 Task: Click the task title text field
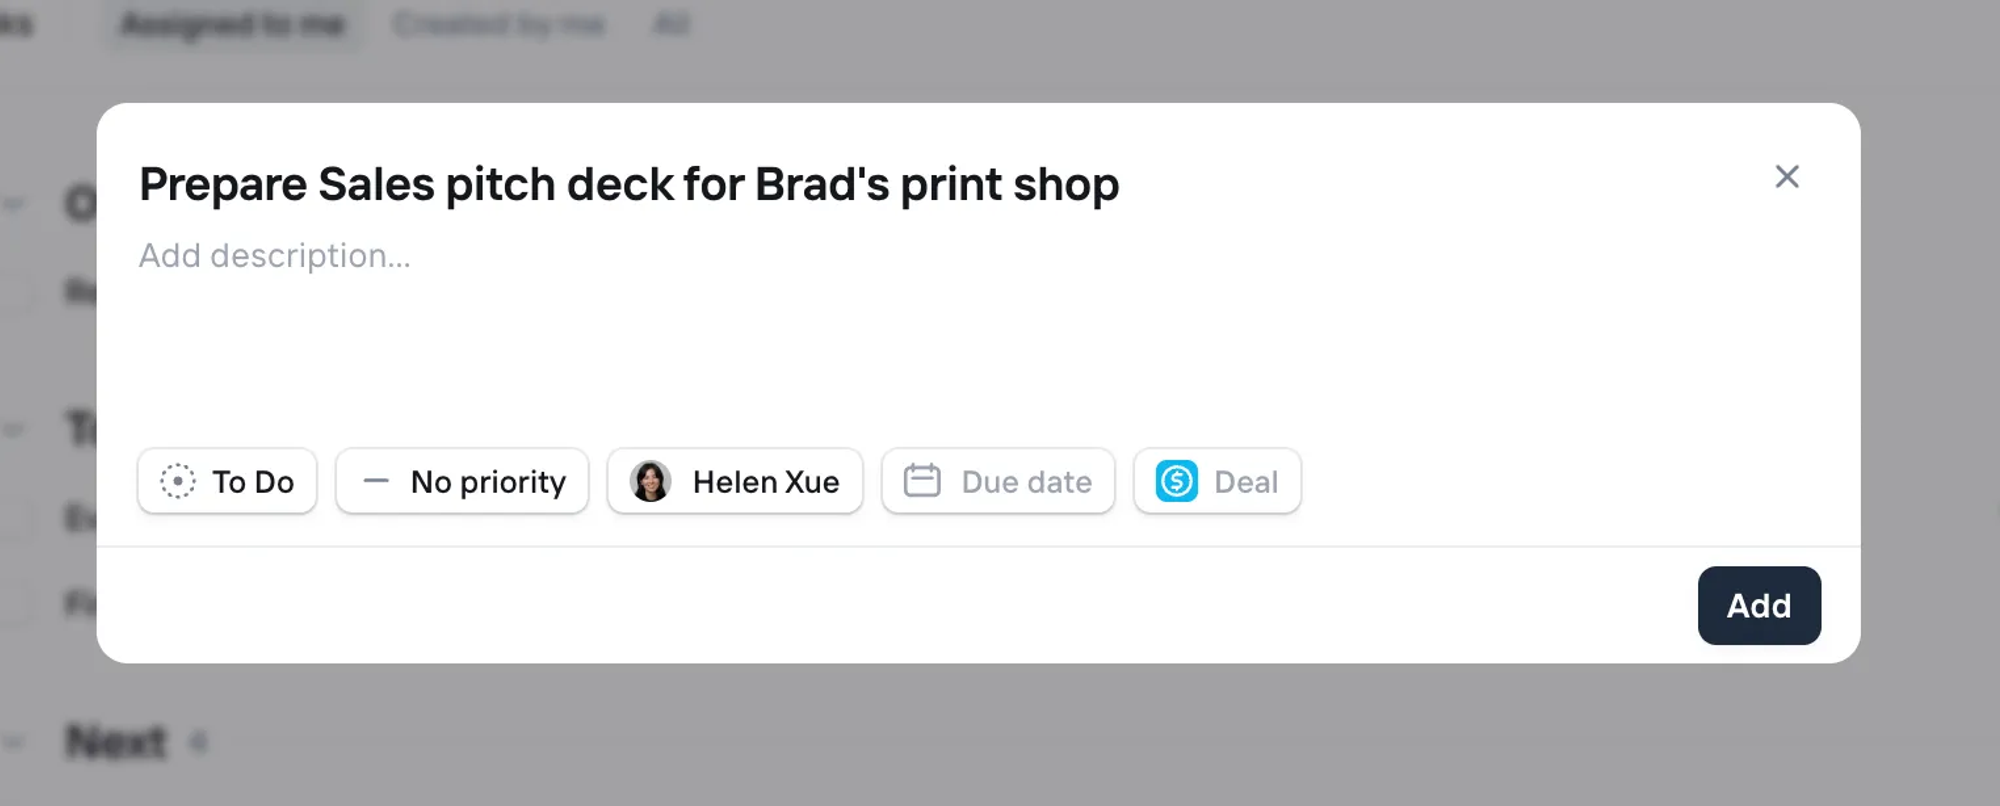click(629, 184)
